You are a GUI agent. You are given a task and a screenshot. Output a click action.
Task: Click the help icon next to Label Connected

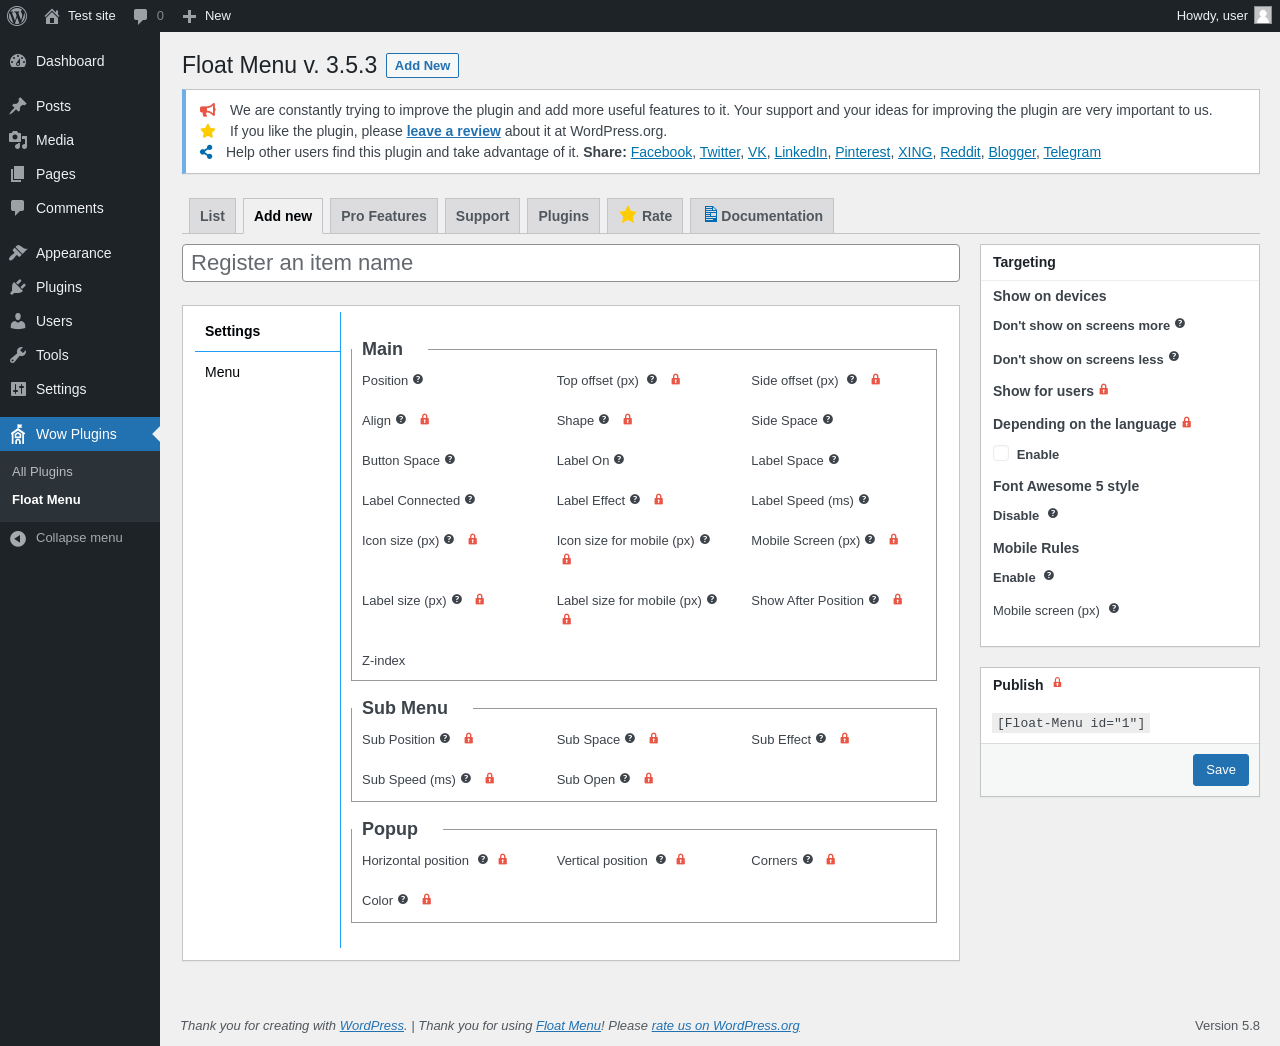pyautogui.click(x=470, y=499)
